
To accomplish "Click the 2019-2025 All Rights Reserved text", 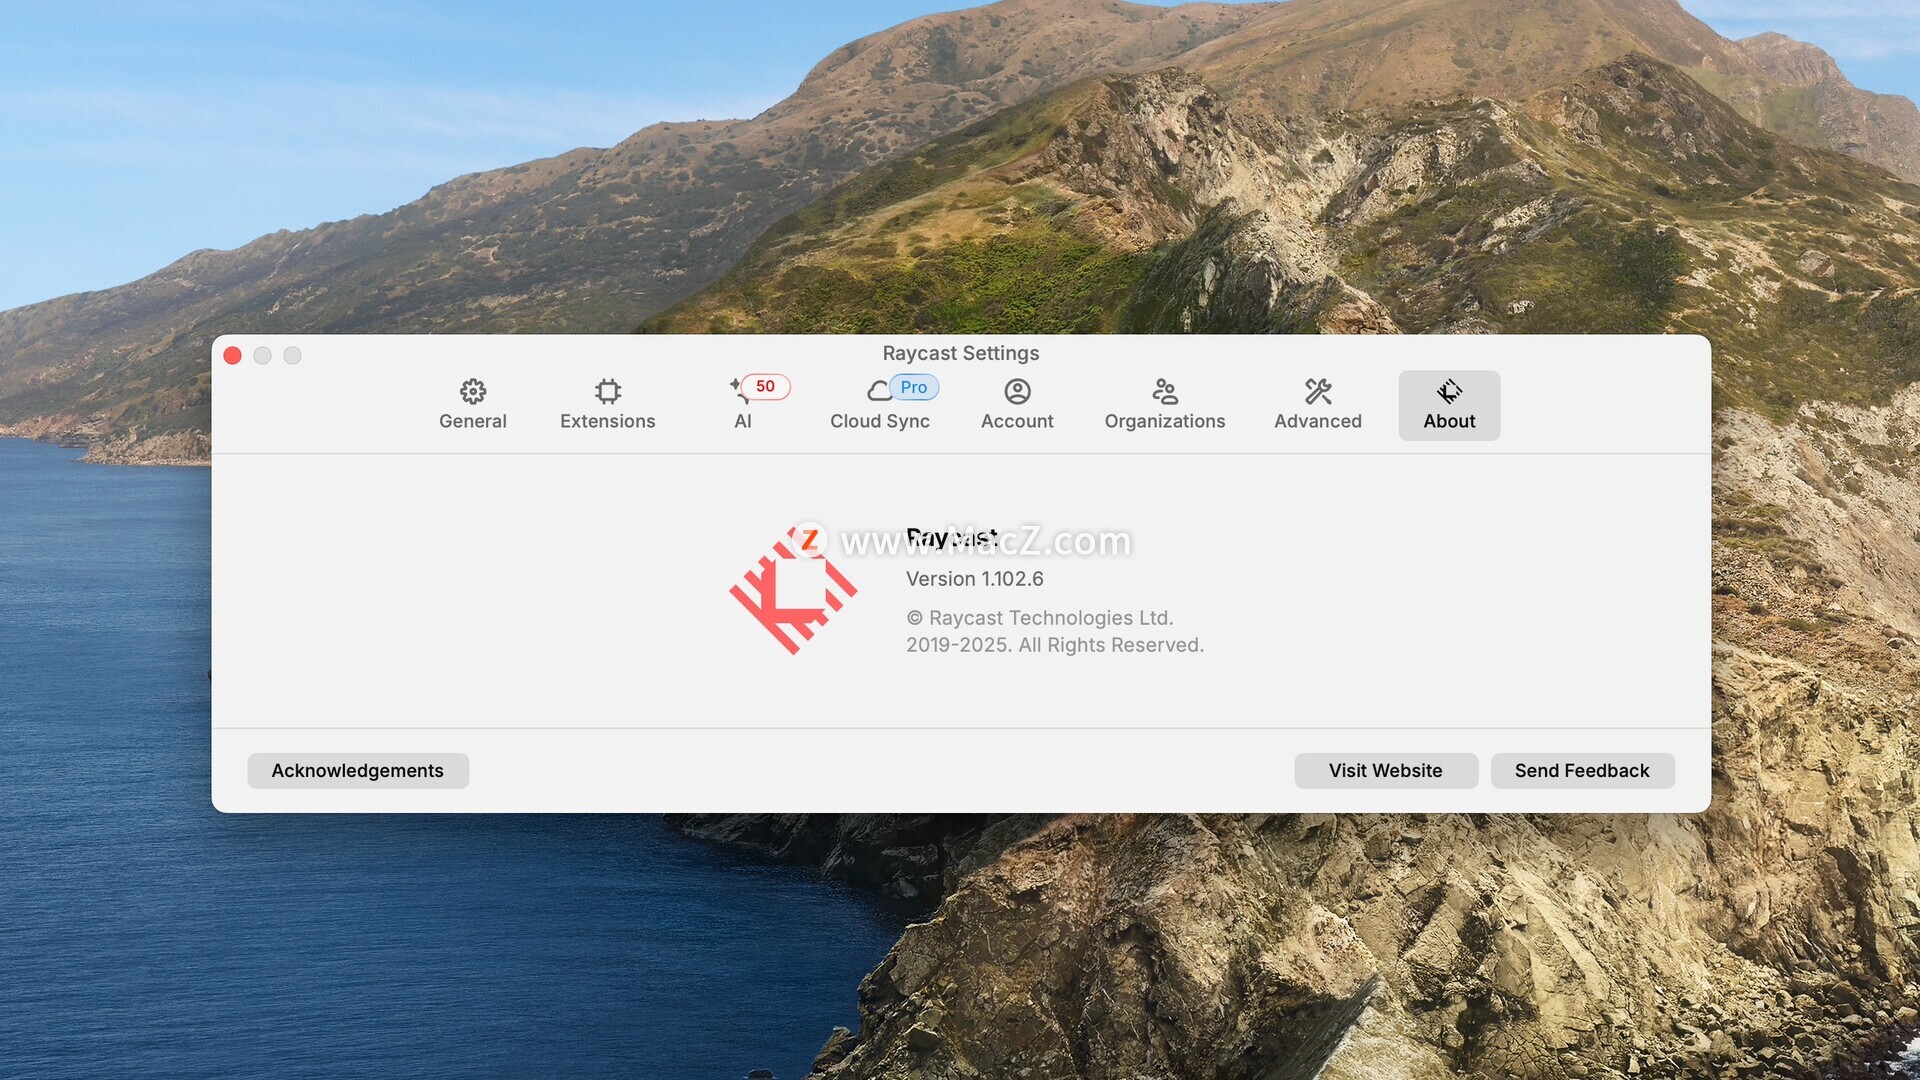I will 1055,645.
